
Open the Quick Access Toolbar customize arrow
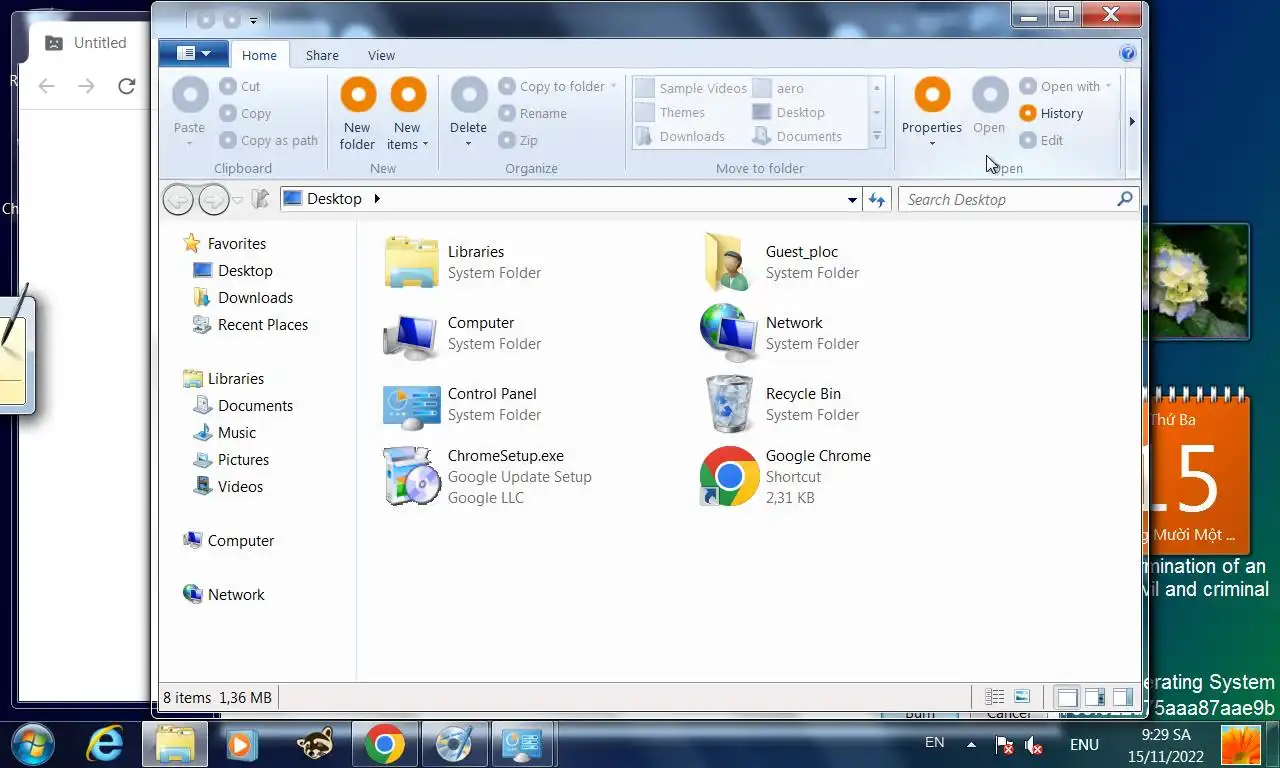point(253,20)
